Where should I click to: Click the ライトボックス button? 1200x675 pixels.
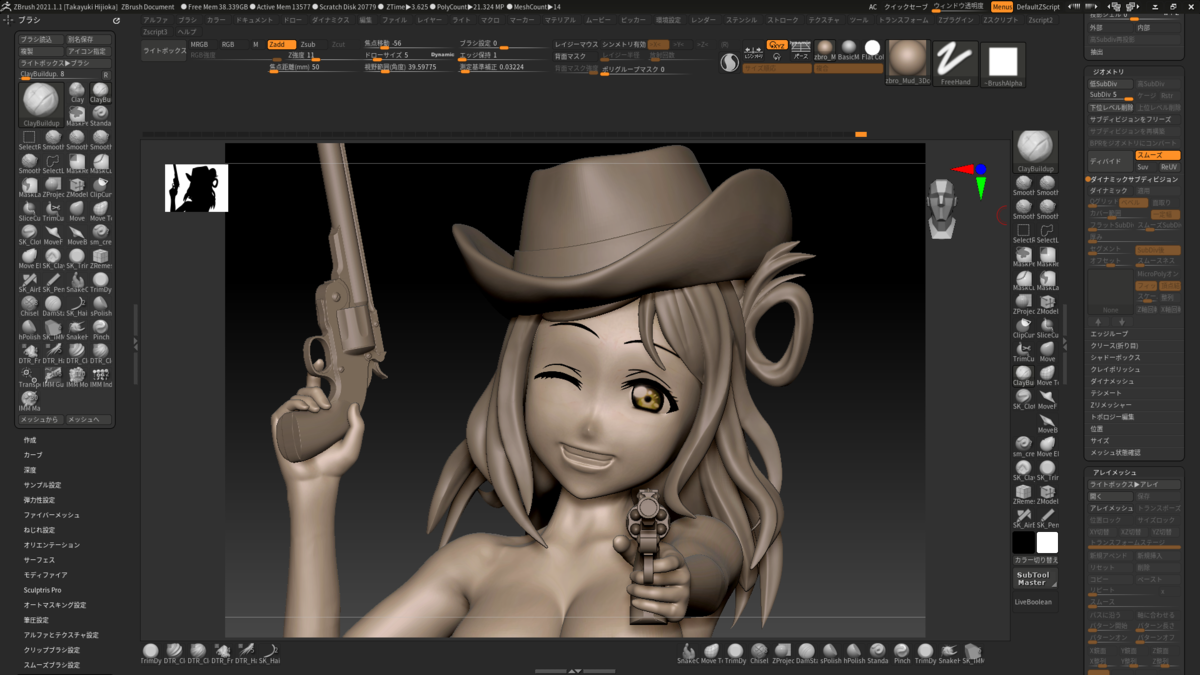point(164,50)
